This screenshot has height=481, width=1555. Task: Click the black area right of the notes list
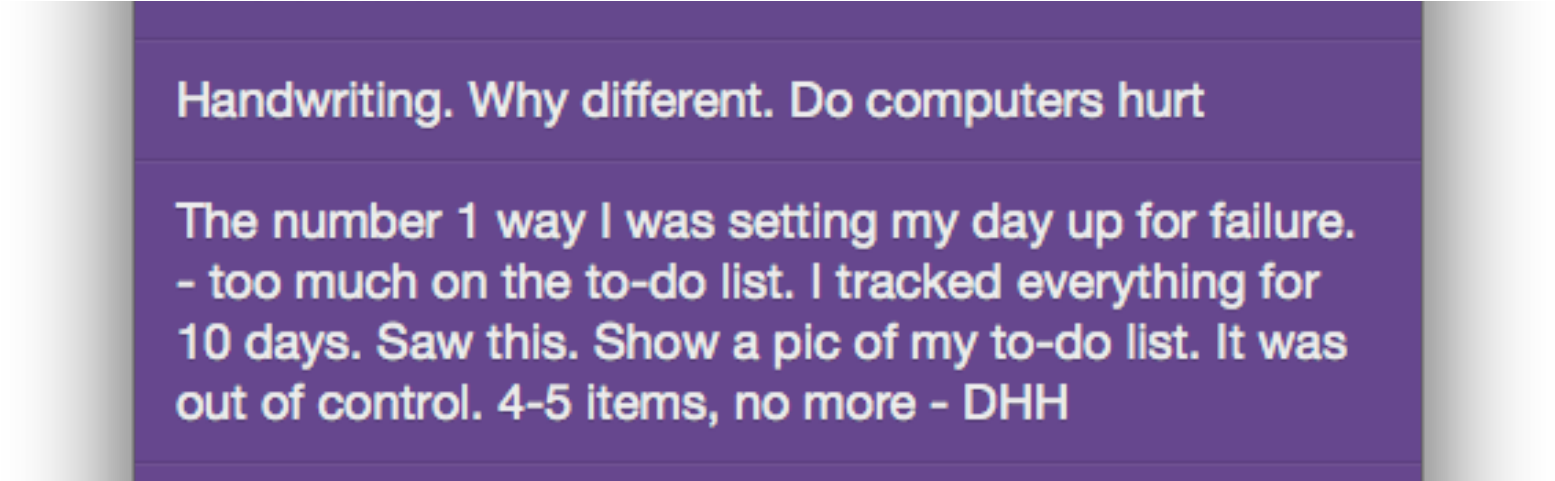pyautogui.click(x=1487, y=240)
